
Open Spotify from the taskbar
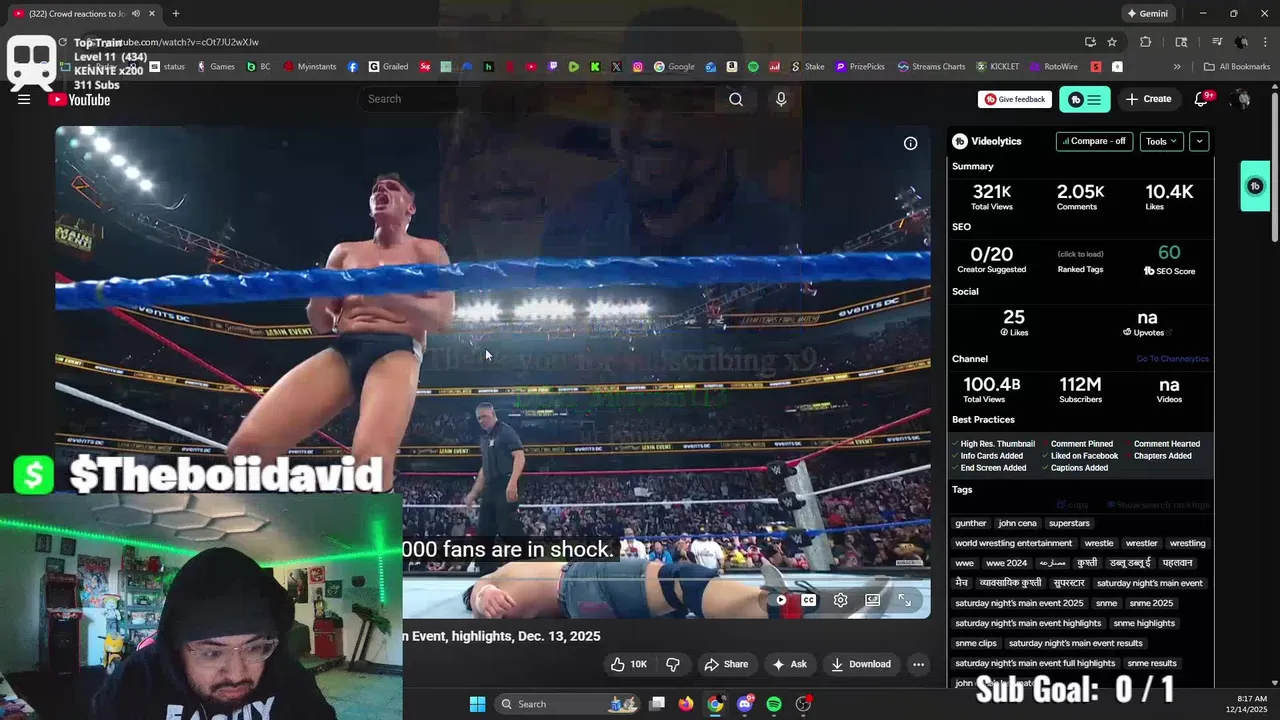pos(774,704)
